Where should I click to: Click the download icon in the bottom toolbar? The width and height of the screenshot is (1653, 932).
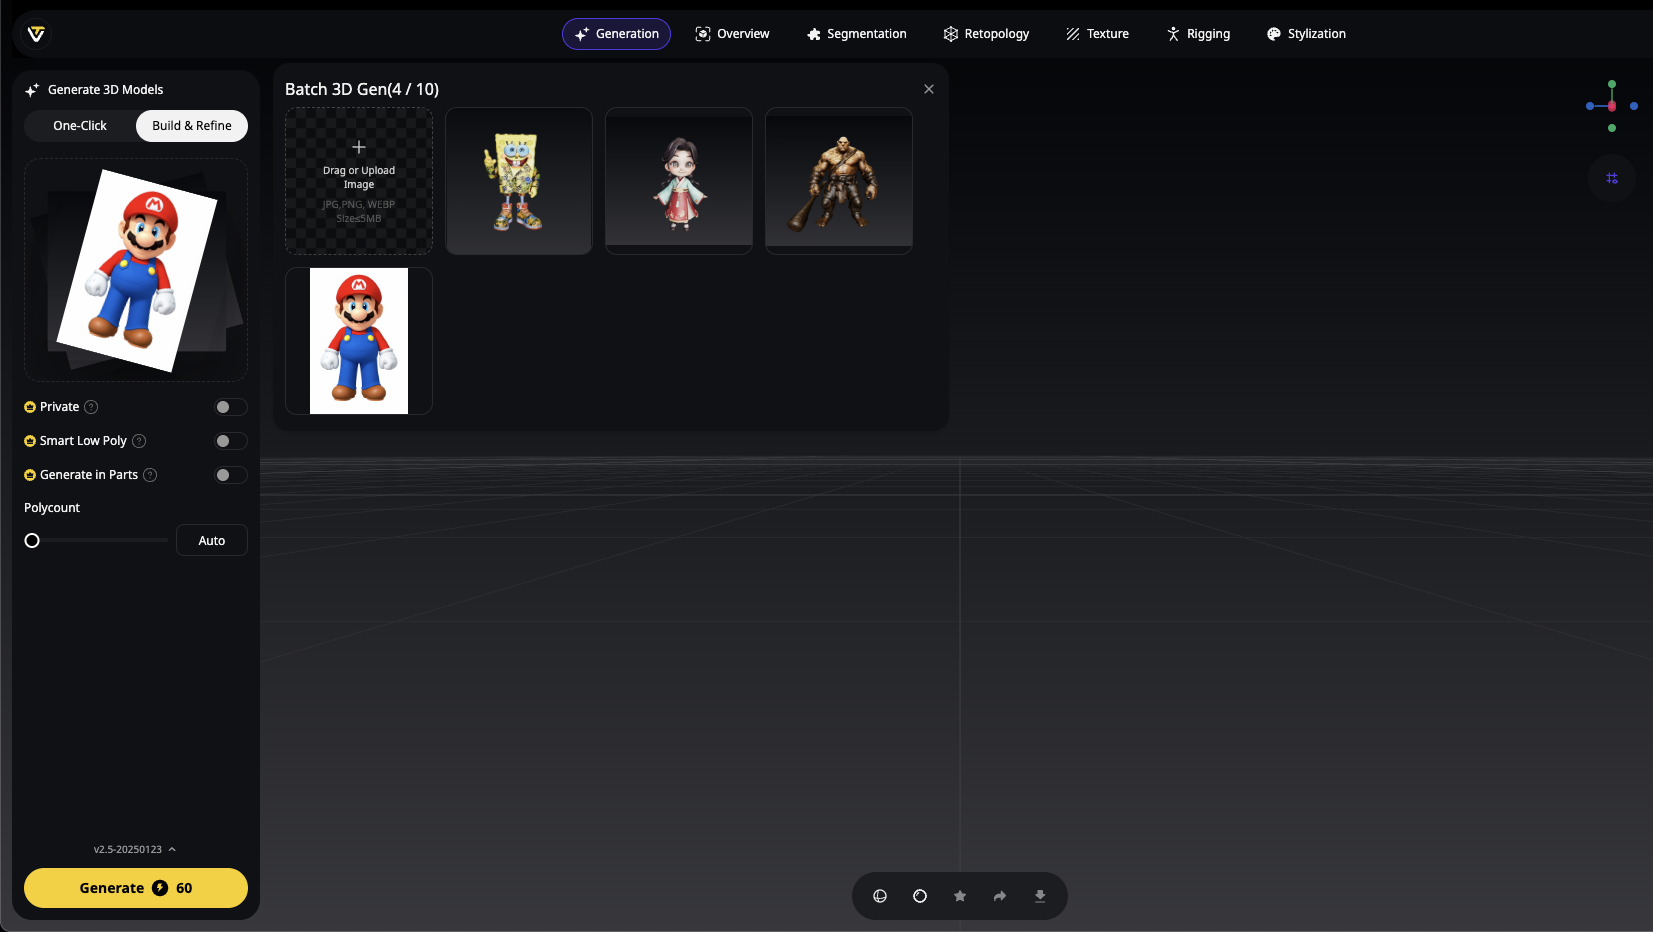point(1040,896)
